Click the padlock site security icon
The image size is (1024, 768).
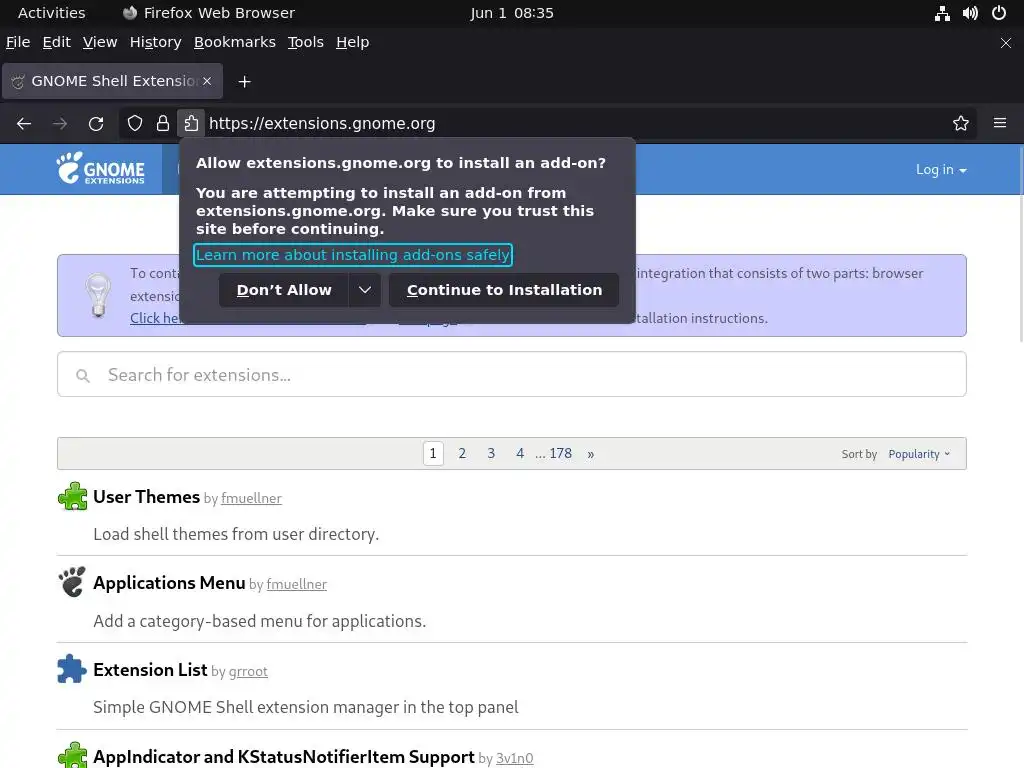(x=163, y=123)
